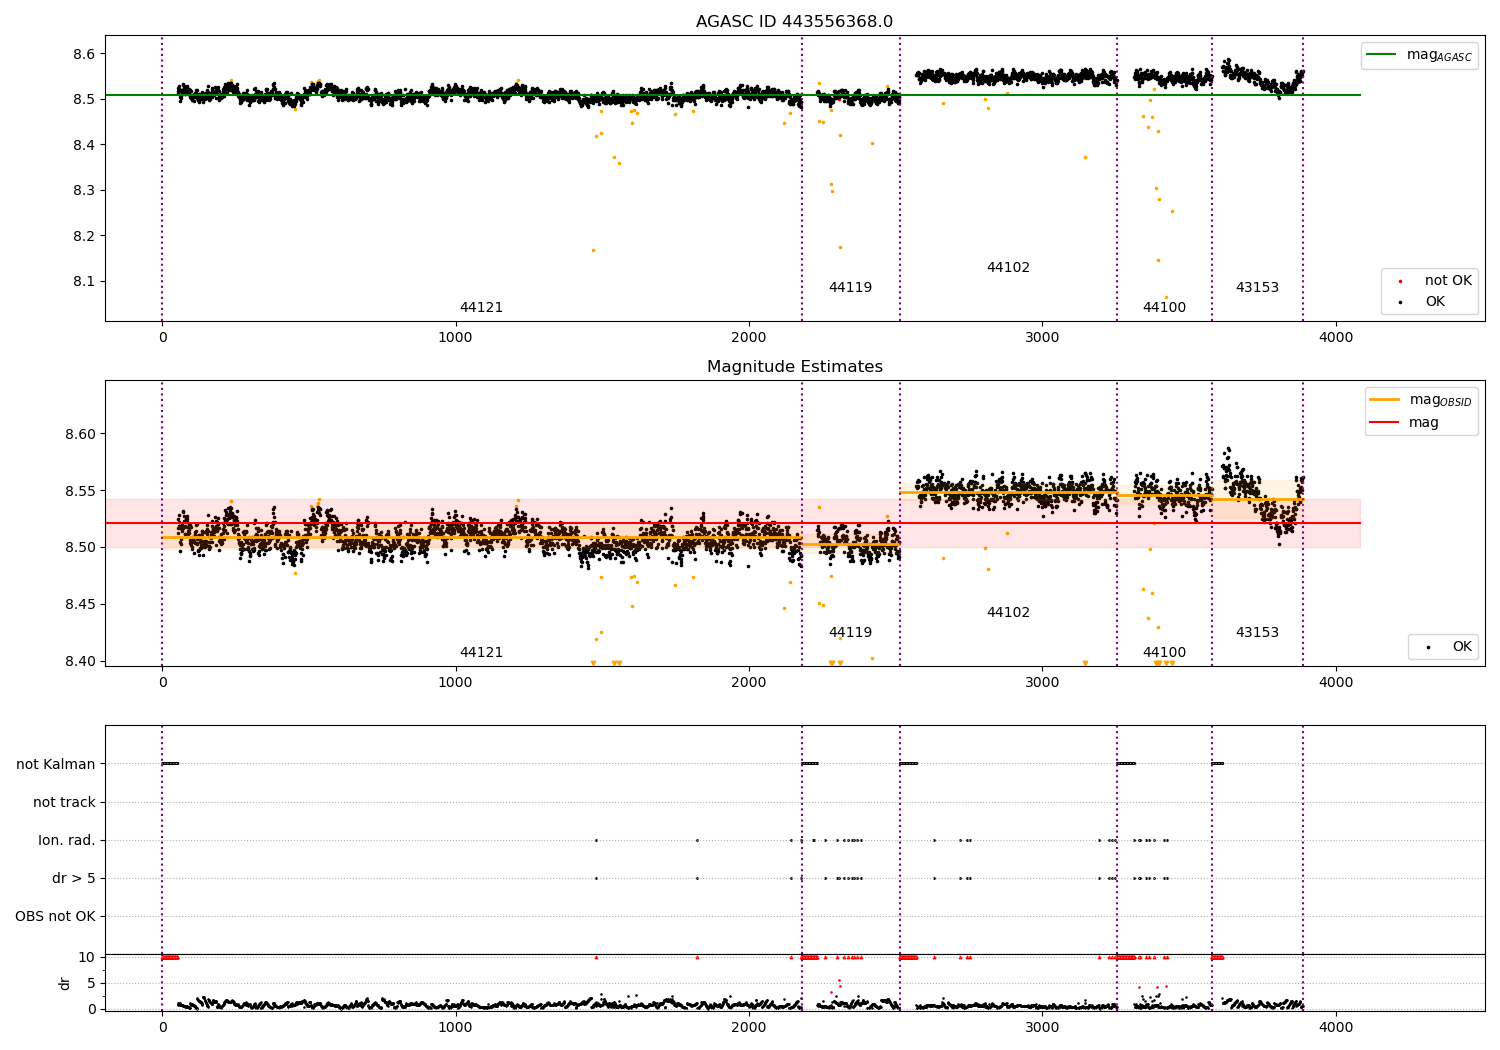Click the 10 tick on the dr axis

[88, 957]
